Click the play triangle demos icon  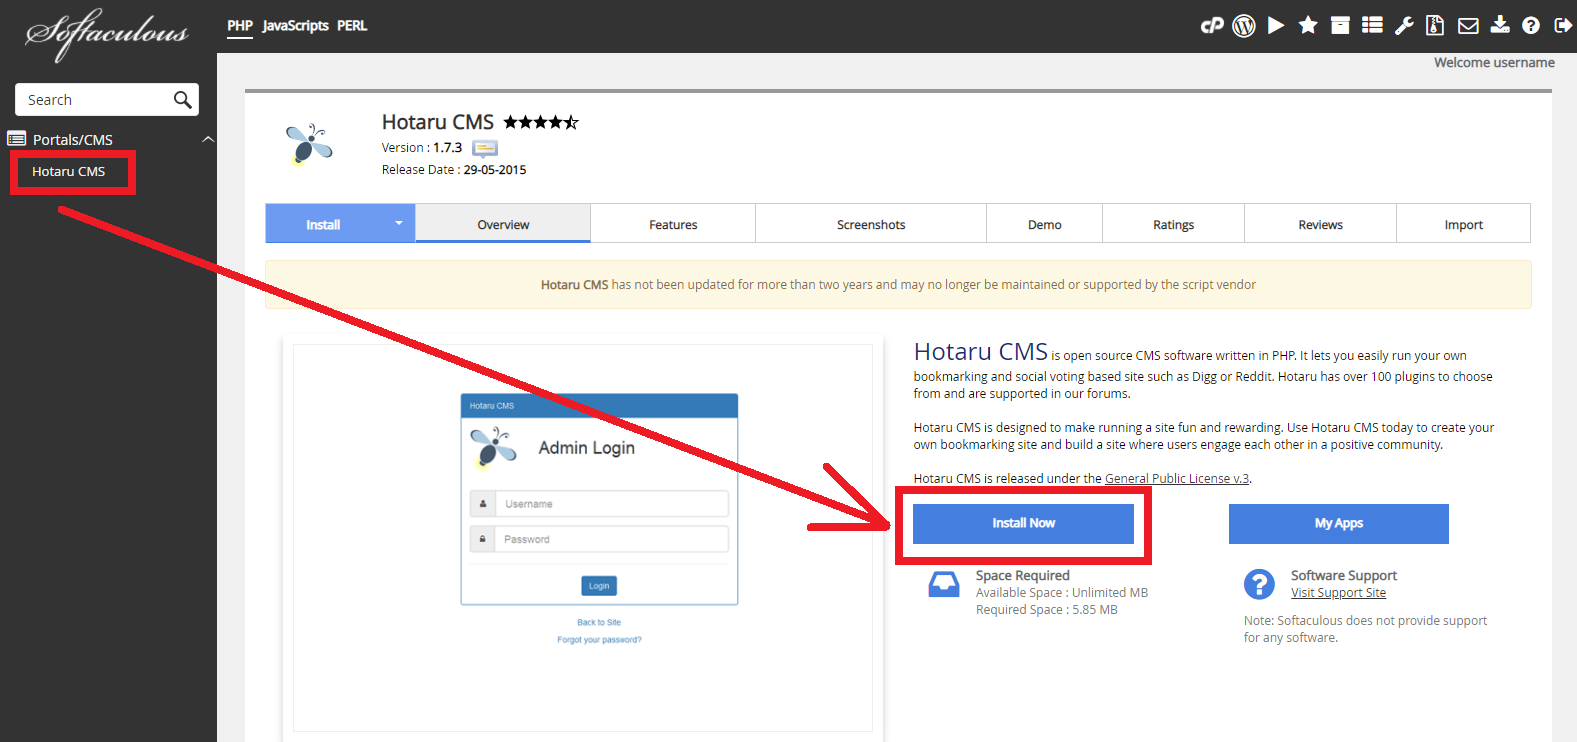1276,26
